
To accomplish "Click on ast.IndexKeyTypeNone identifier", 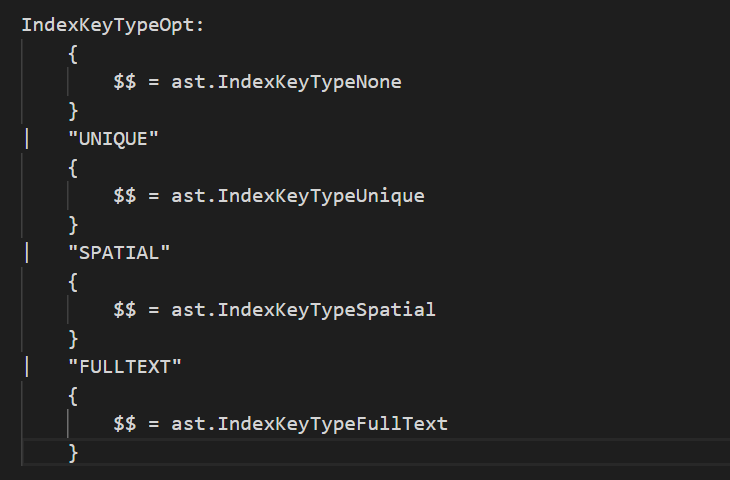I will pos(287,82).
